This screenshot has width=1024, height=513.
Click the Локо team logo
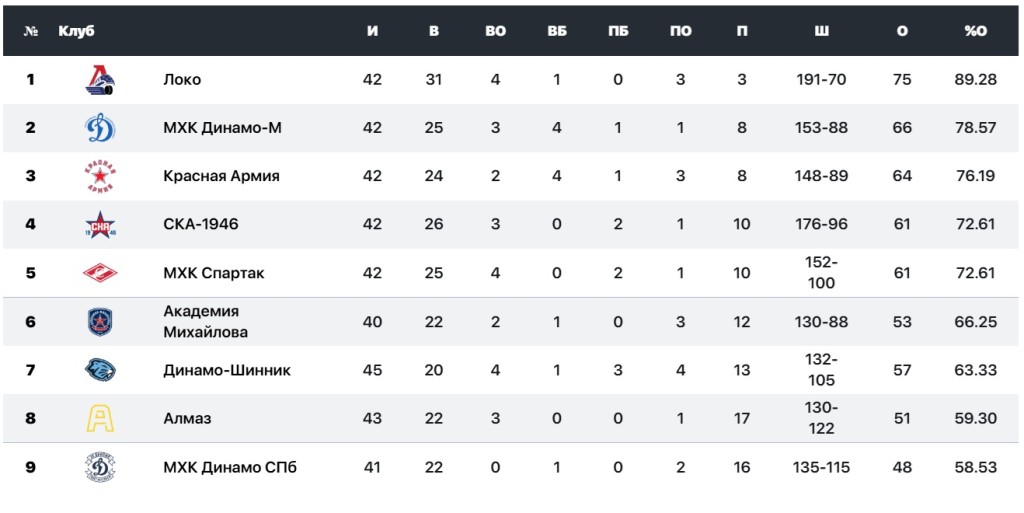coord(101,79)
